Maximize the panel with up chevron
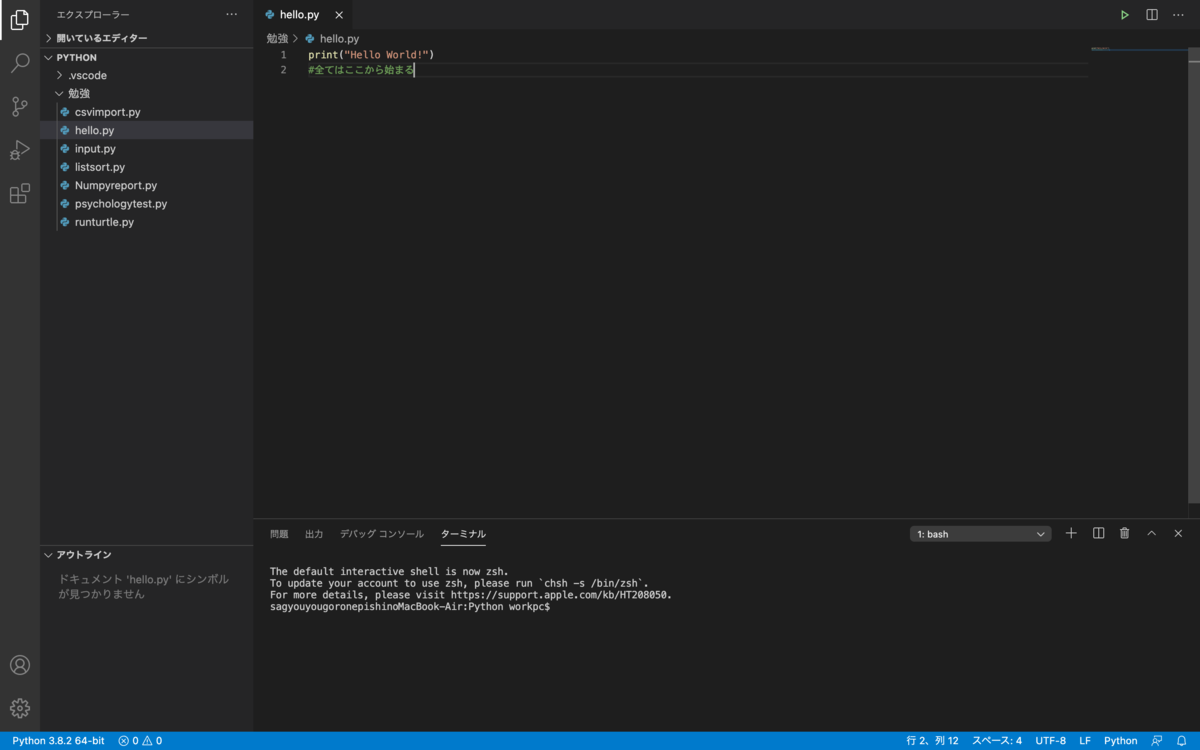 coord(1151,533)
